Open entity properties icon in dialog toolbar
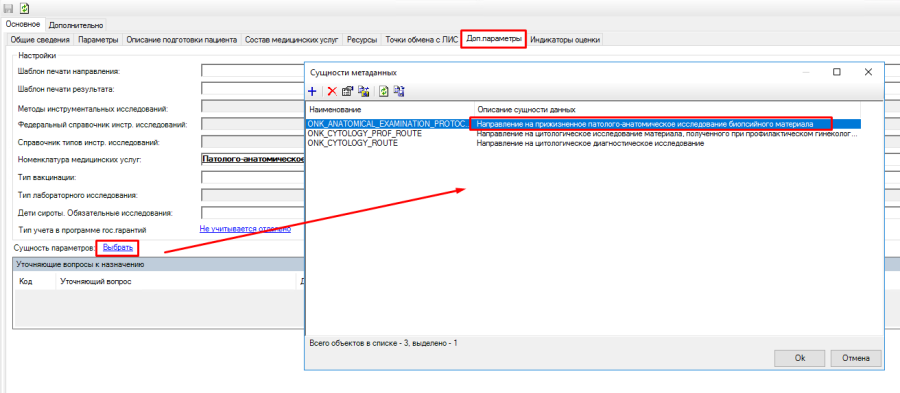Image resolution: width=900 pixels, height=393 pixels. [347, 91]
